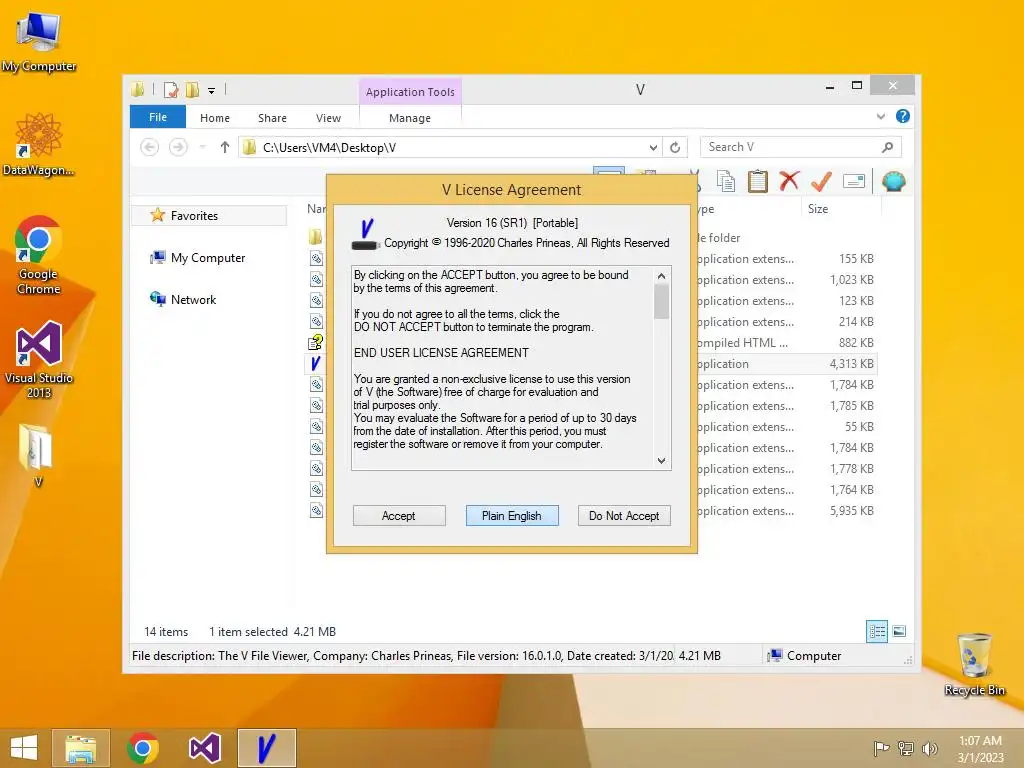Open the recent locations dropdown arrow
Viewport: 1024px width, 768px height.
pyautogui.click(x=203, y=148)
